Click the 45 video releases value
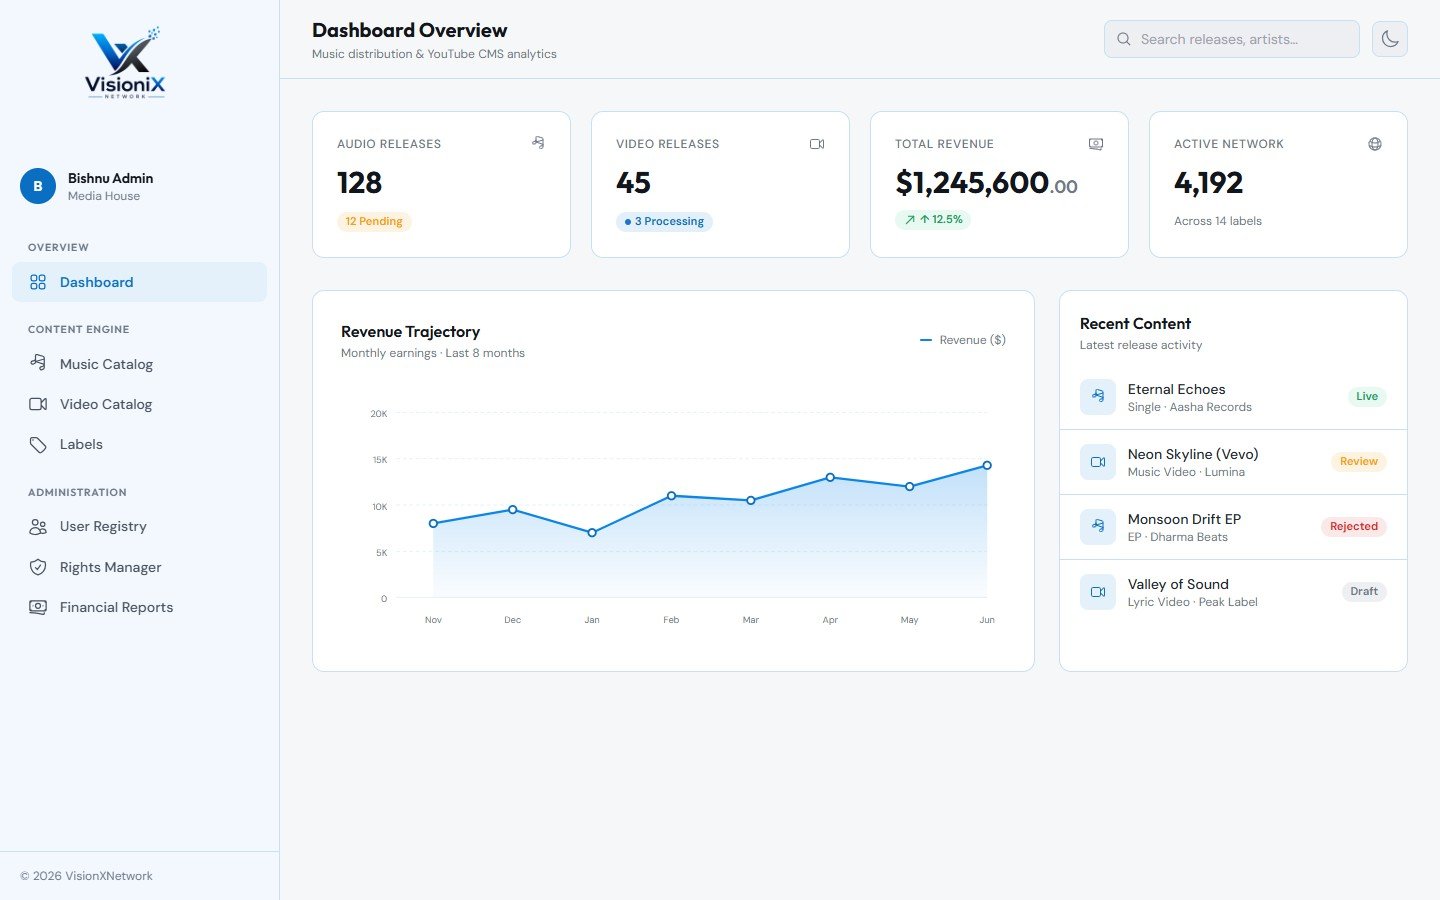Screen dimensions: 1440x900 tap(633, 183)
